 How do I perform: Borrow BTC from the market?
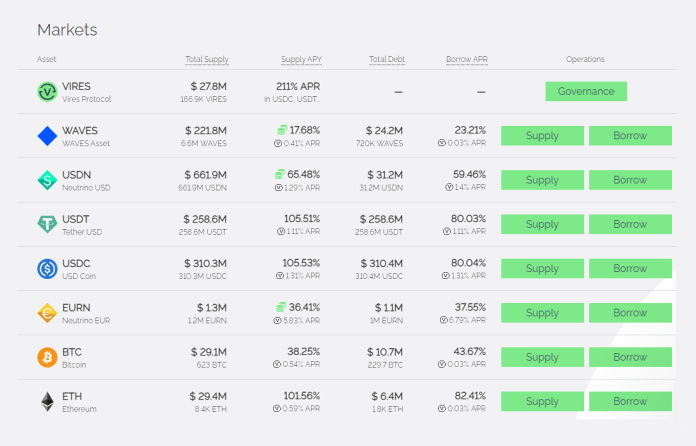(x=630, y=357)
